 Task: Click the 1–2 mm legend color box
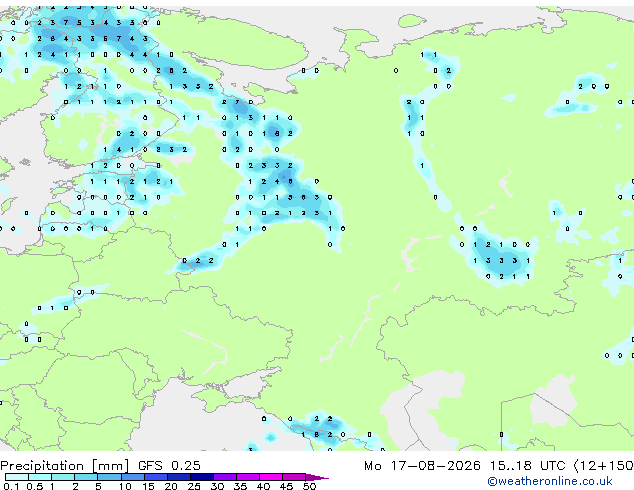63,477
